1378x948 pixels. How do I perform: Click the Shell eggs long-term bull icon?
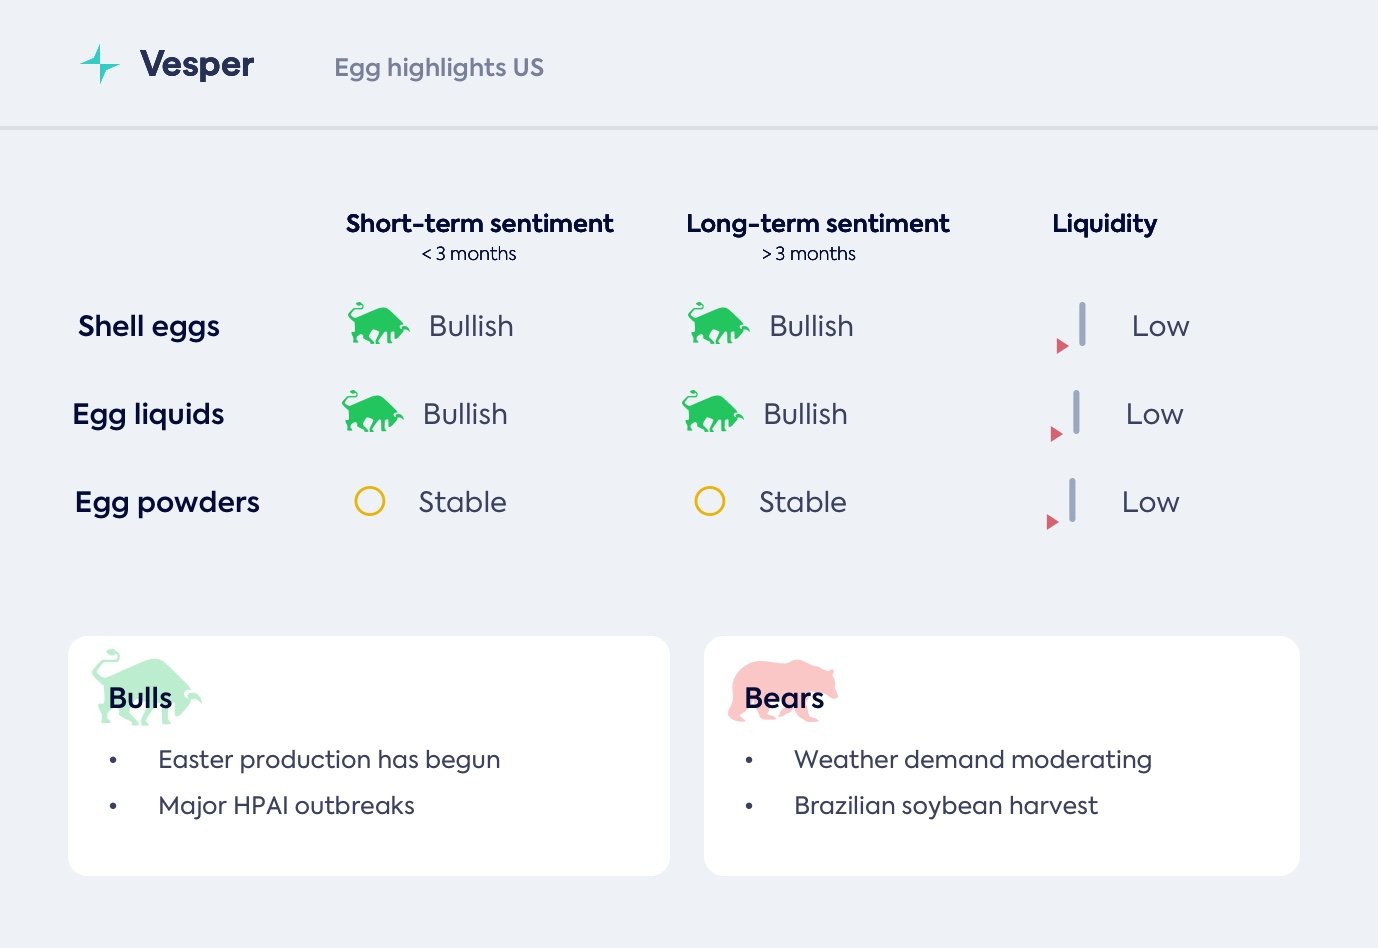coord(717,324)
